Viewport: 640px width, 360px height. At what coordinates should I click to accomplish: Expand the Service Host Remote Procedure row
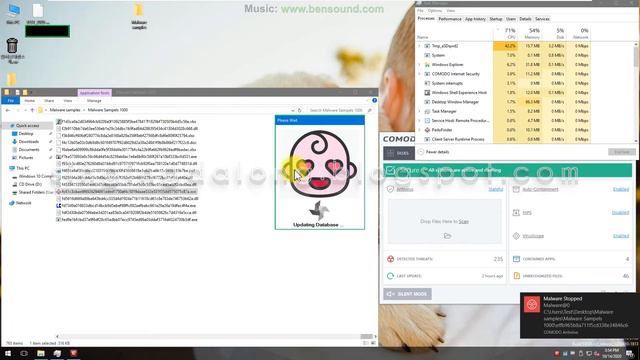pos(419,120)
